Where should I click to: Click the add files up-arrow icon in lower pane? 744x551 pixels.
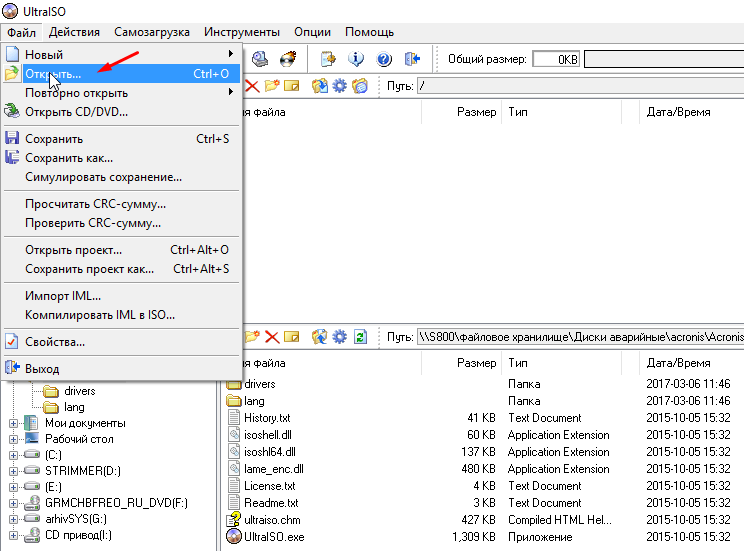320,337
